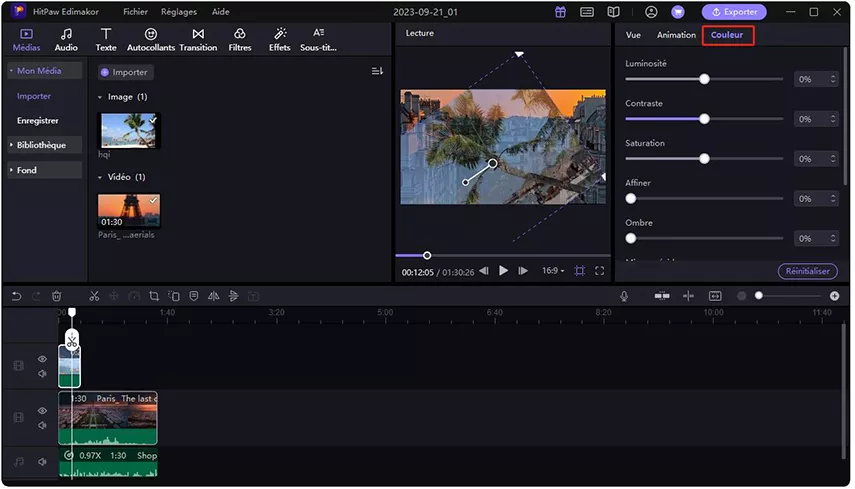Viewport: 855px width, 489px height.
Task: Collapse the Image (1) group
Action: tap(100, 97)
